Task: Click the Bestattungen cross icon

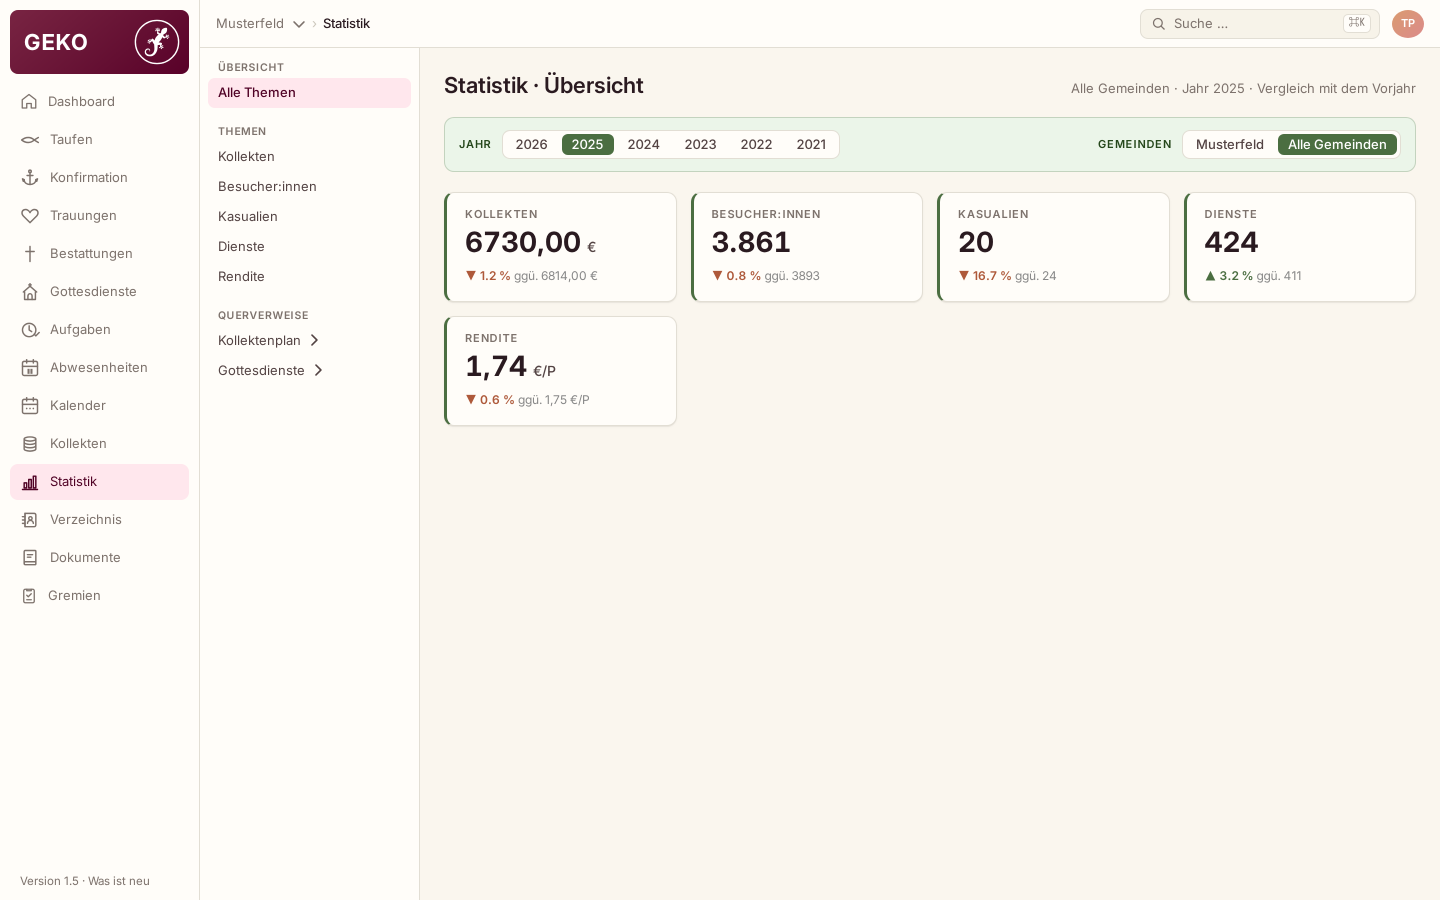Action: 30,253
